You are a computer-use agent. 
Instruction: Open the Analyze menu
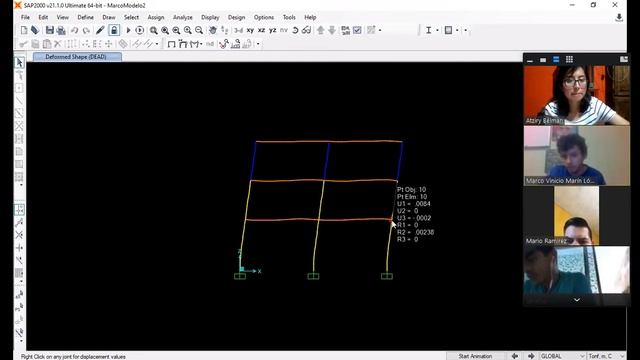pos(182,17)
